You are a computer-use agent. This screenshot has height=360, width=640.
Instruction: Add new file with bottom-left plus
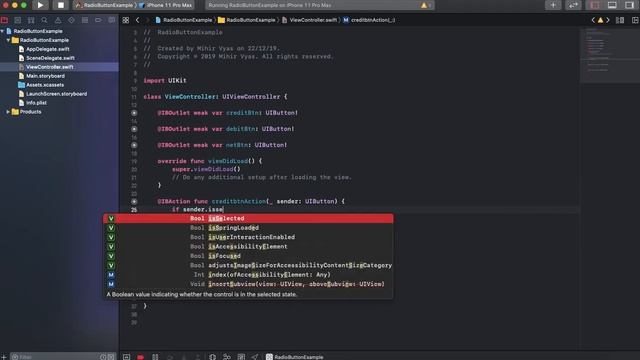click(4, 357)
